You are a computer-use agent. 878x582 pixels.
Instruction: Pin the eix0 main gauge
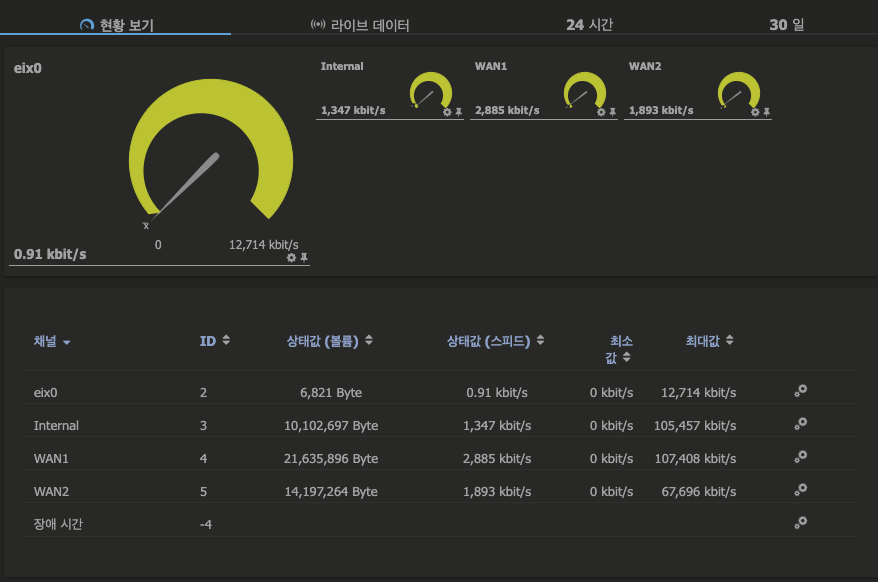(x=304, y=258)
